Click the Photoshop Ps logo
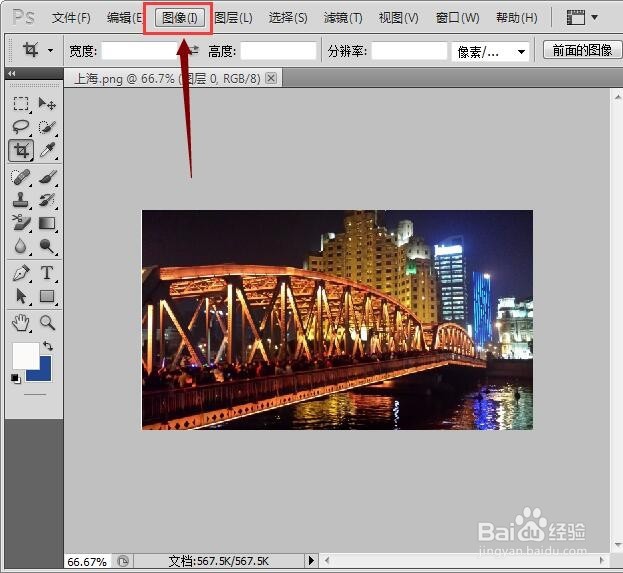The width and height of the screenshot is (623, 573). pos(24,17)
